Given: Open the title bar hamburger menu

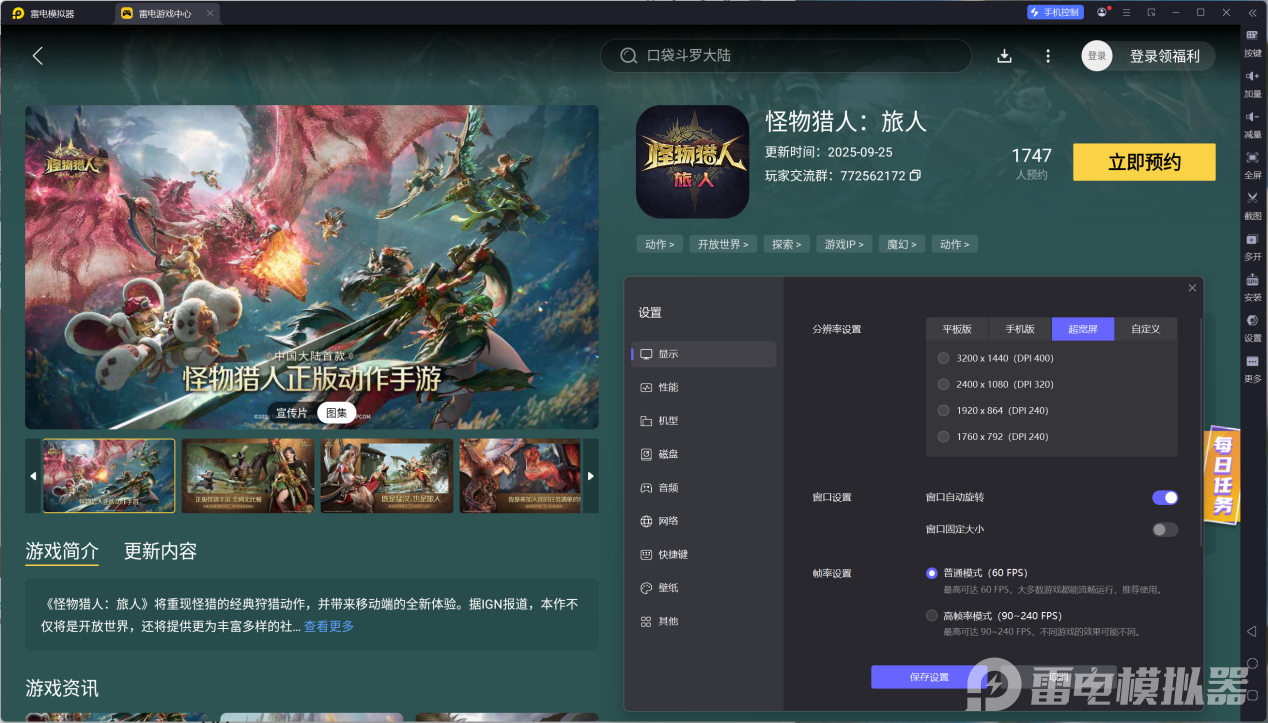Looking at the screenshot, I should click(x=1127, y=12).
